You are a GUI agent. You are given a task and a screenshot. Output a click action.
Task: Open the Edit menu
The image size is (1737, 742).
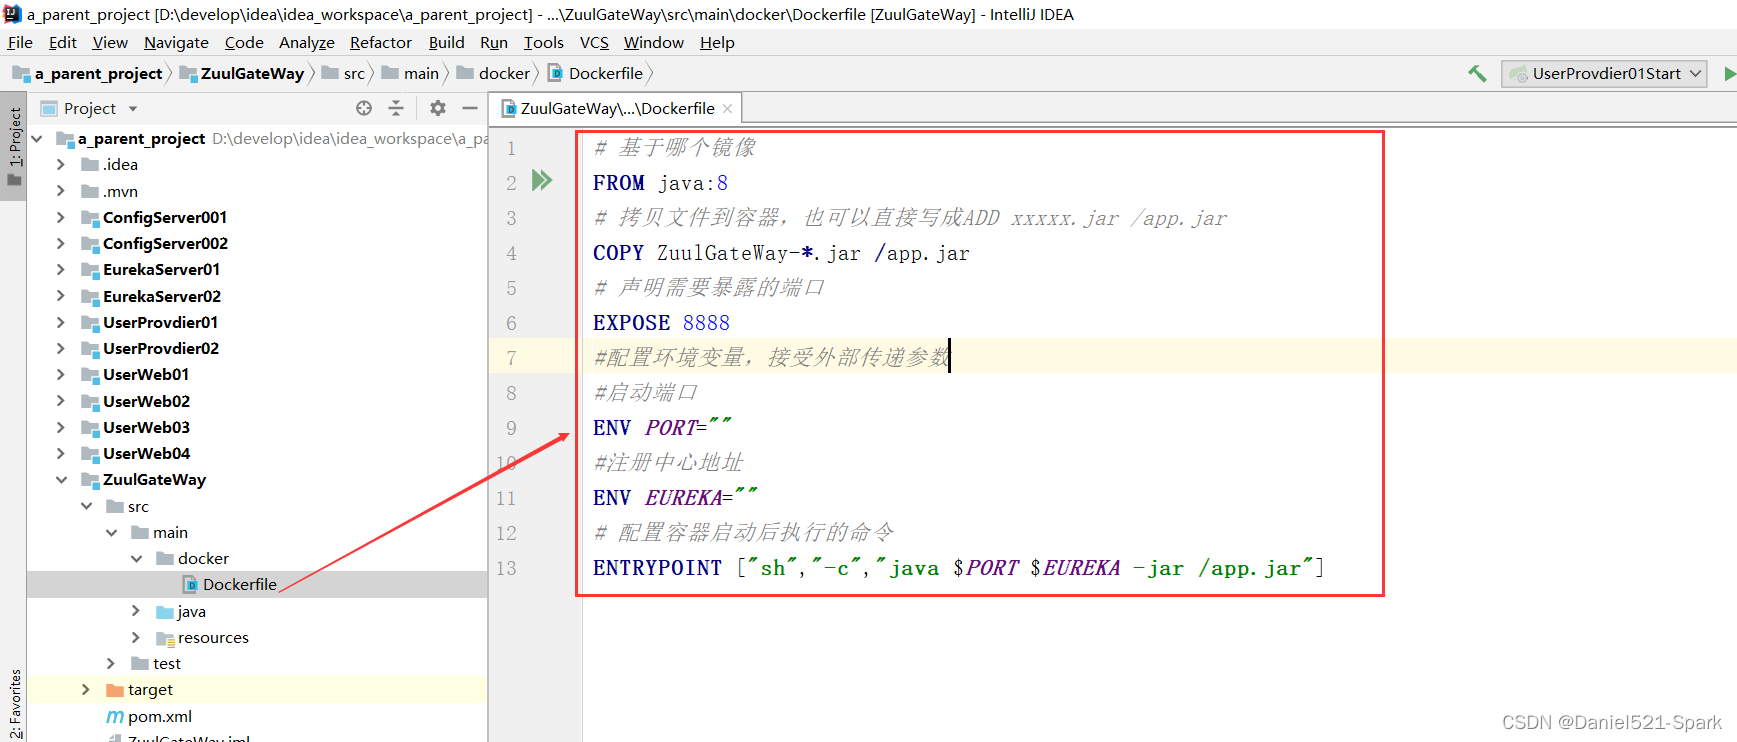point(62,42)
